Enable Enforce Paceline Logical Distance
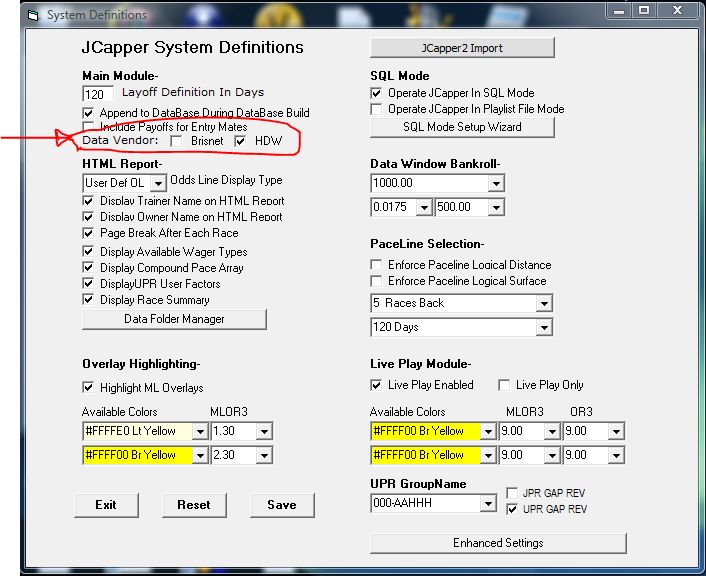Viewport: 706px width, 576px height. (x=376, y=264)
